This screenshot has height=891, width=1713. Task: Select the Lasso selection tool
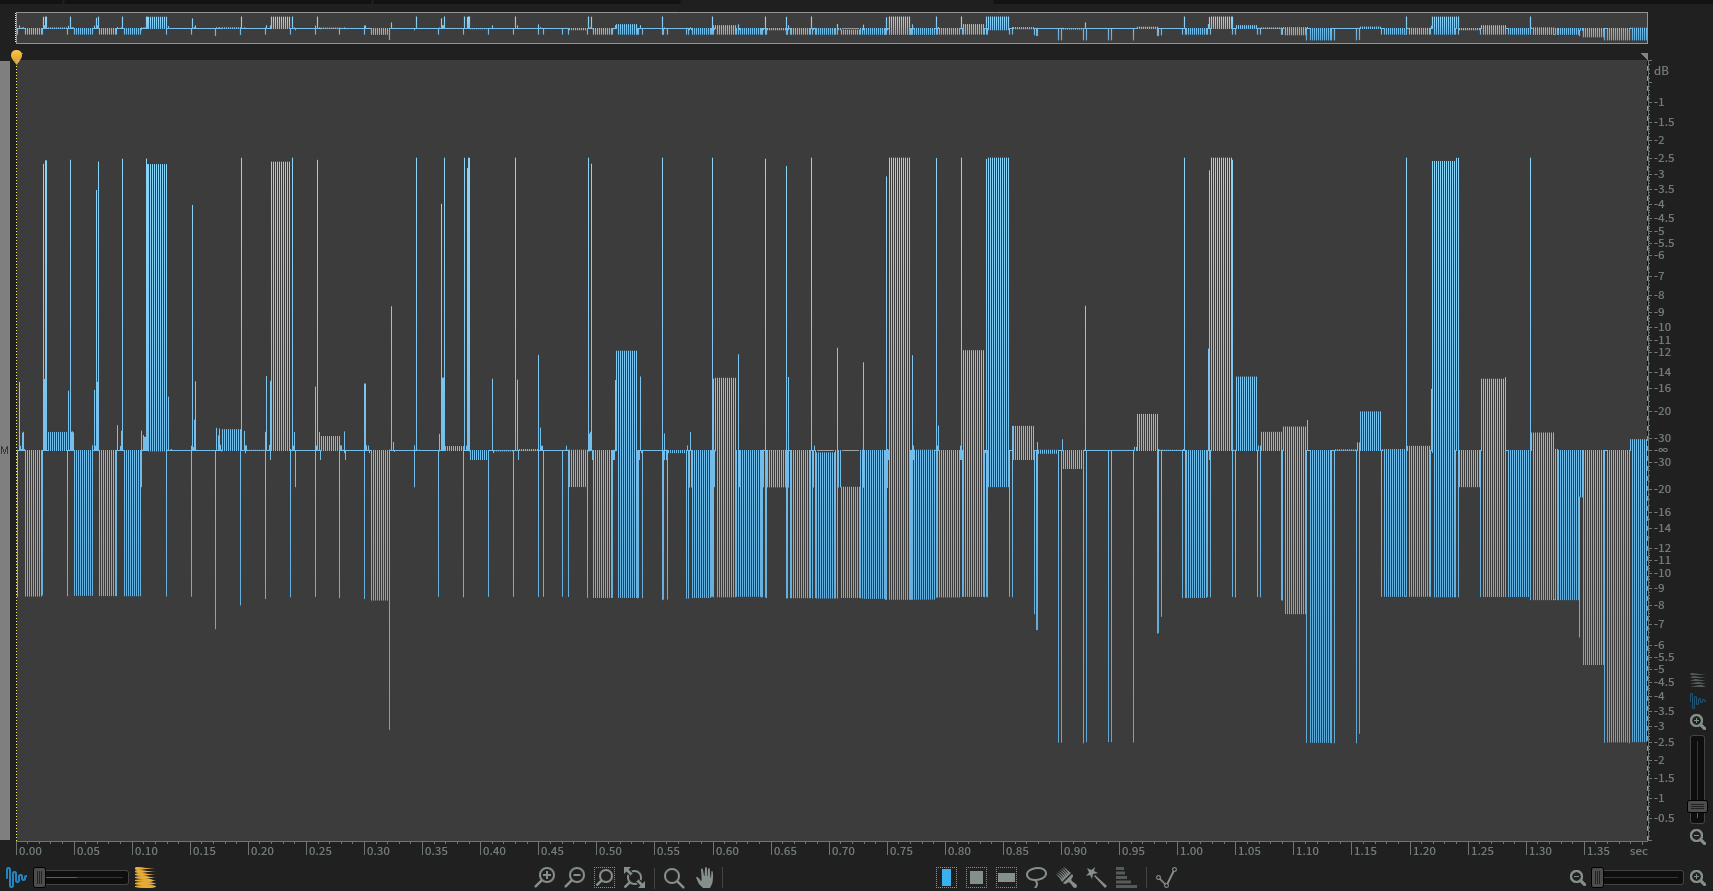click(1037, 878)
